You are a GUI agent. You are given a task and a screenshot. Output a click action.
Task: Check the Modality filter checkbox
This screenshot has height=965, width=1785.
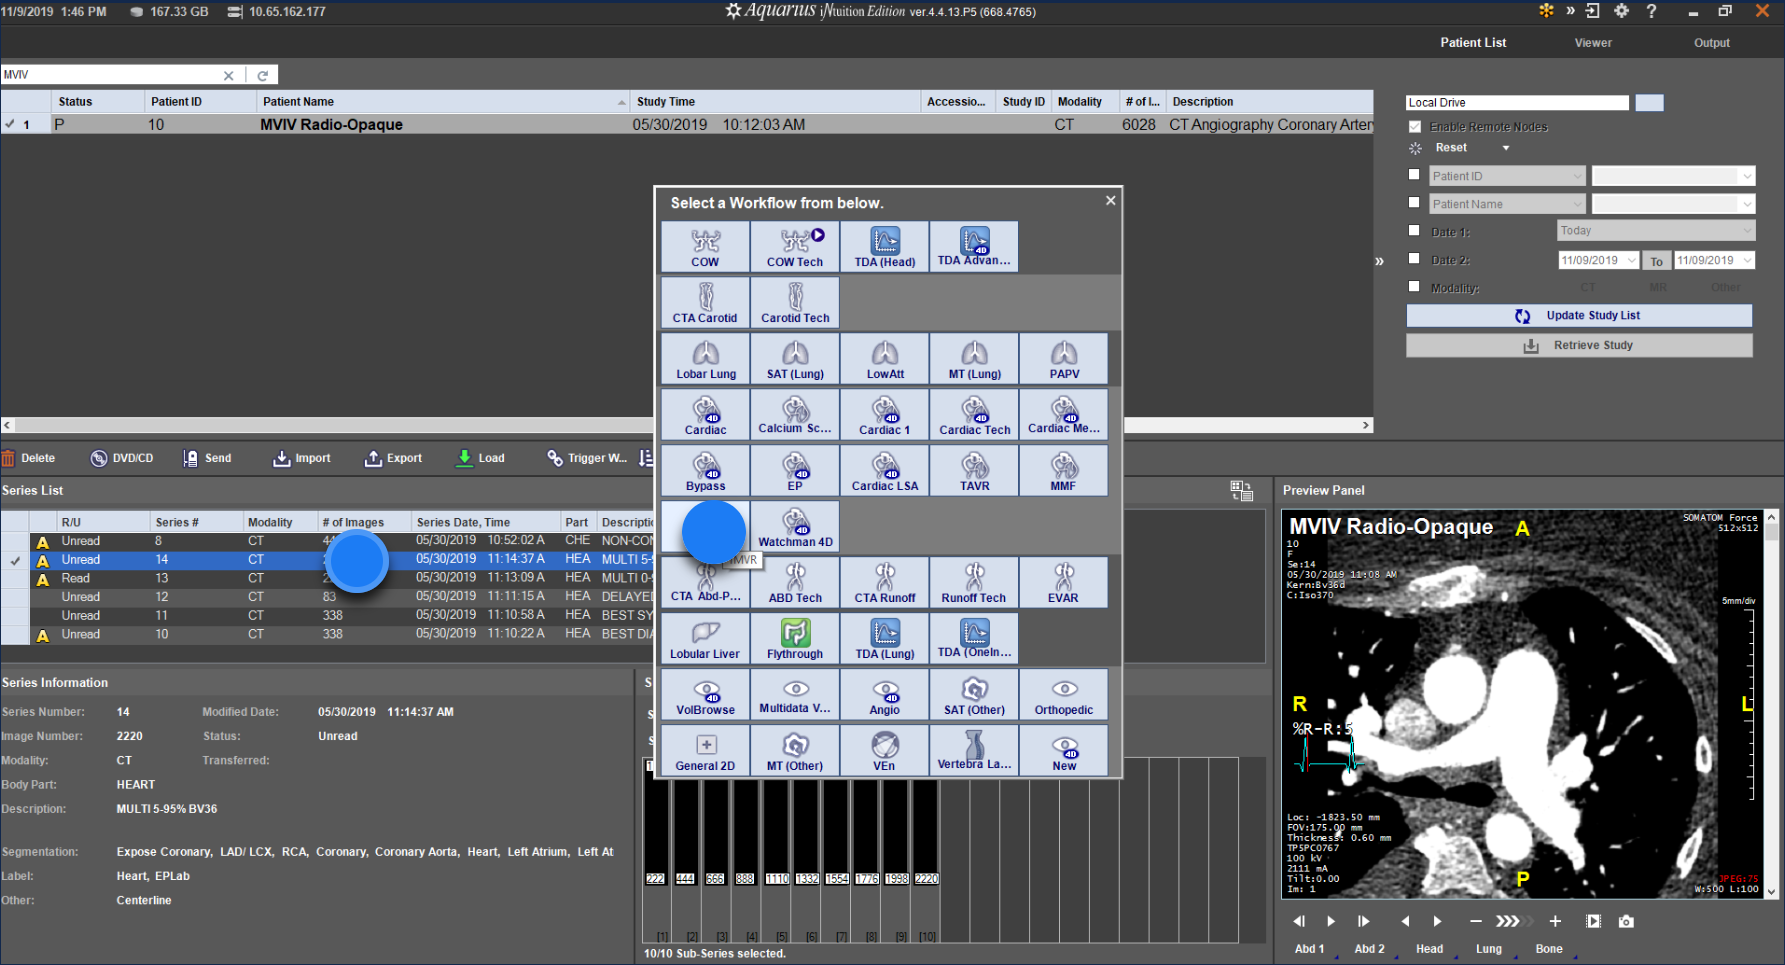click(x=1414, y=287)
